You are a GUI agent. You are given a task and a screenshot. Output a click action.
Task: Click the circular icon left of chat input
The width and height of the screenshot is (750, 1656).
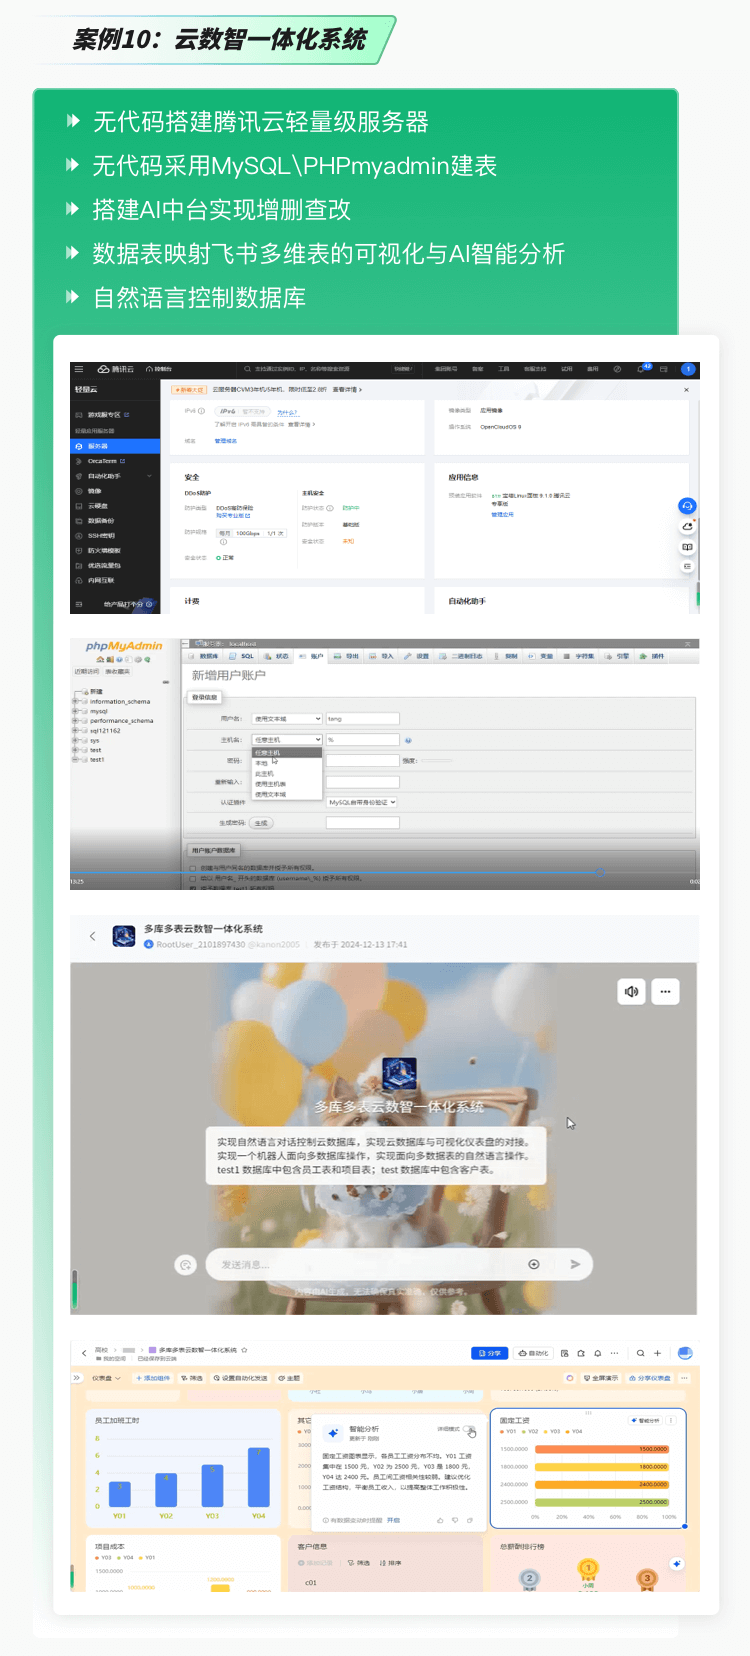click(185, 1265)
